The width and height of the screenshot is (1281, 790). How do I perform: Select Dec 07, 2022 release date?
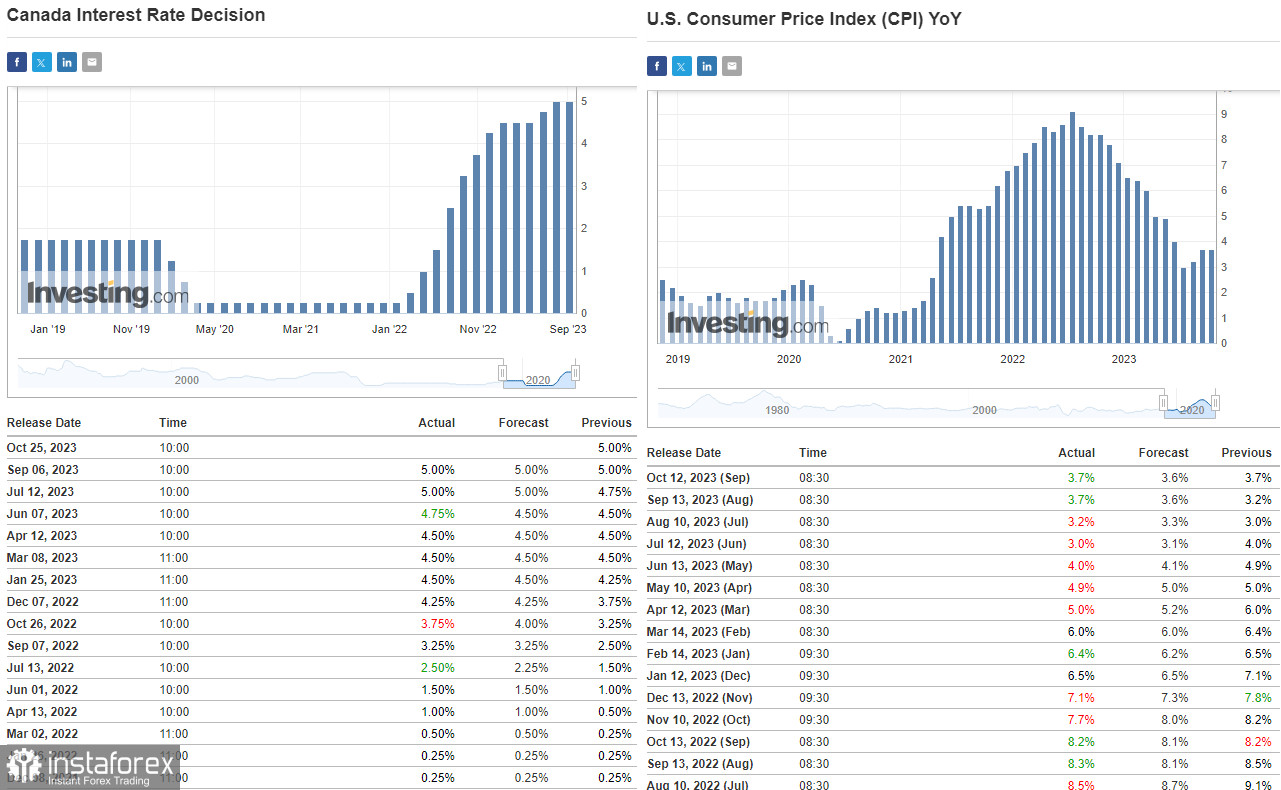[42, 602]
